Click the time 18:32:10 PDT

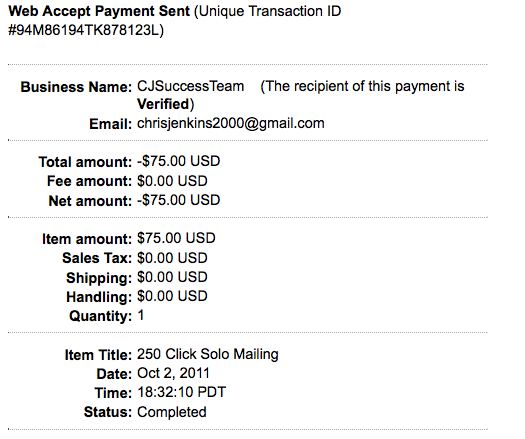point(181,392)
